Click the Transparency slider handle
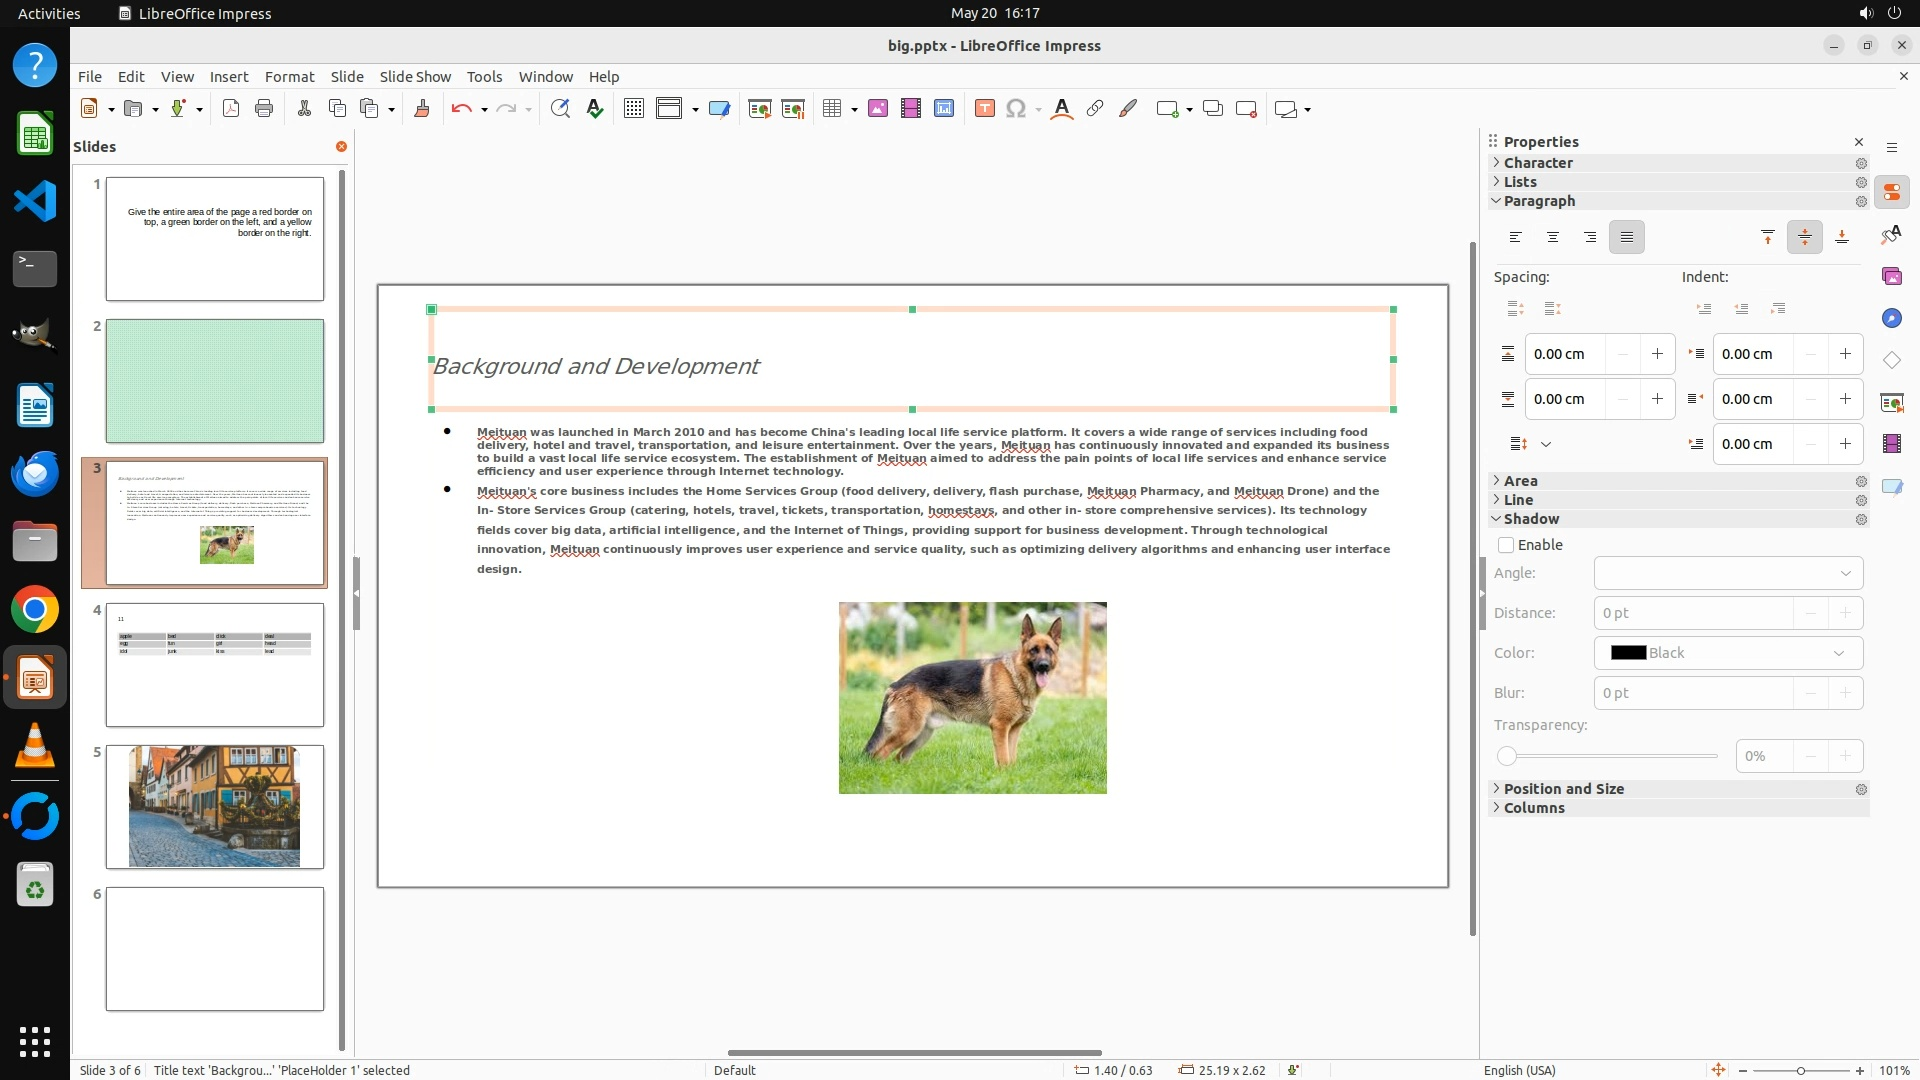 (1507, 756)
